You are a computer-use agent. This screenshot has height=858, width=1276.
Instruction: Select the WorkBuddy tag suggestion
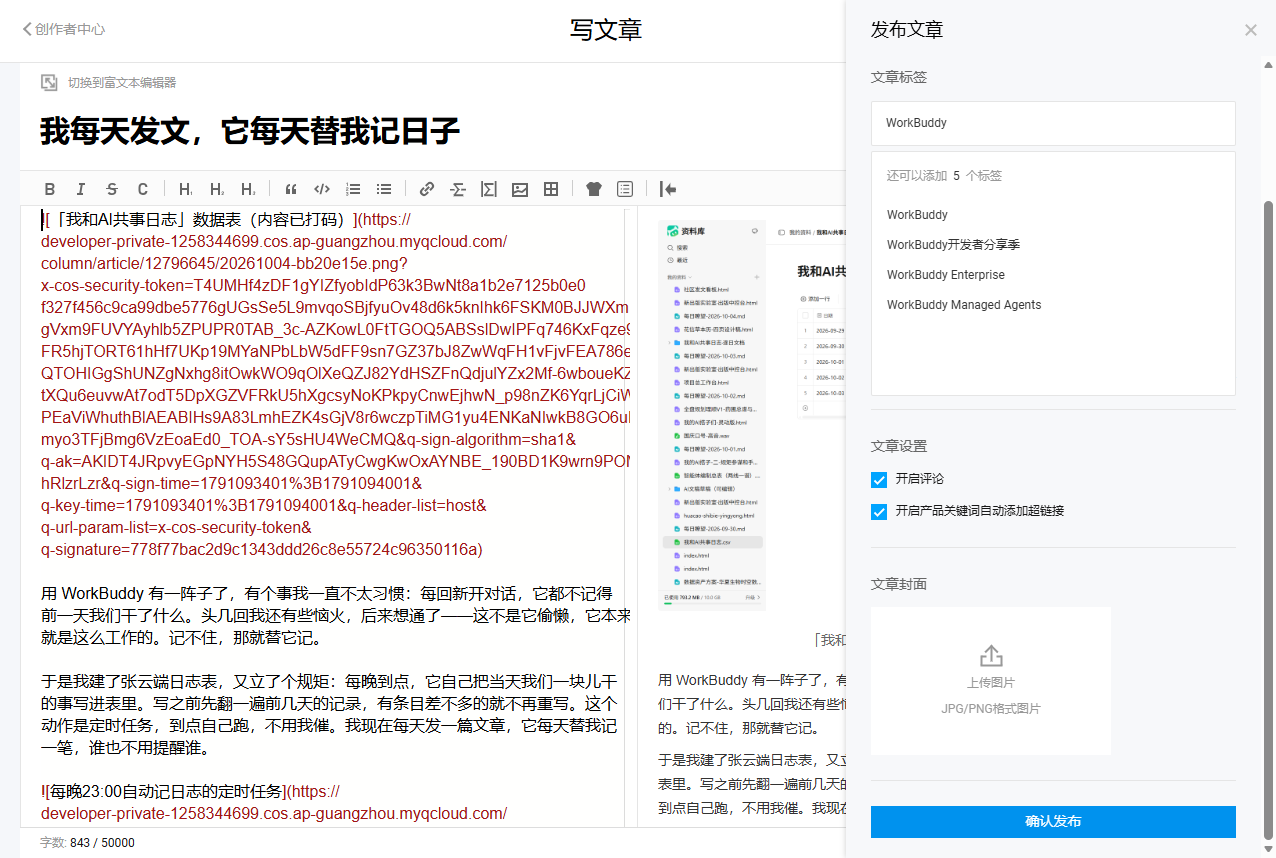[917, 215]
